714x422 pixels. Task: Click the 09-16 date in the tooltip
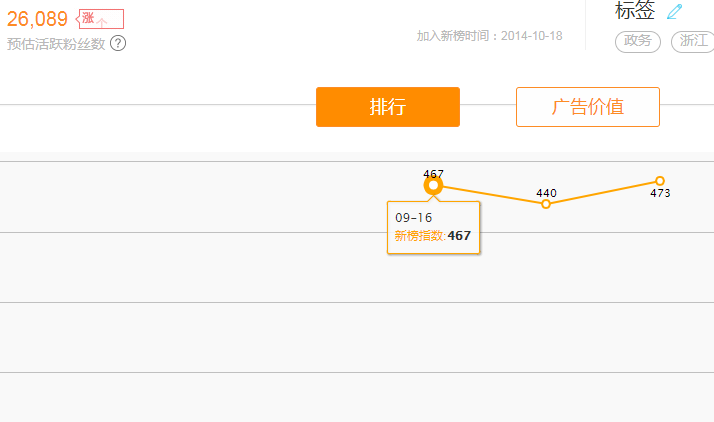point(413,217)
